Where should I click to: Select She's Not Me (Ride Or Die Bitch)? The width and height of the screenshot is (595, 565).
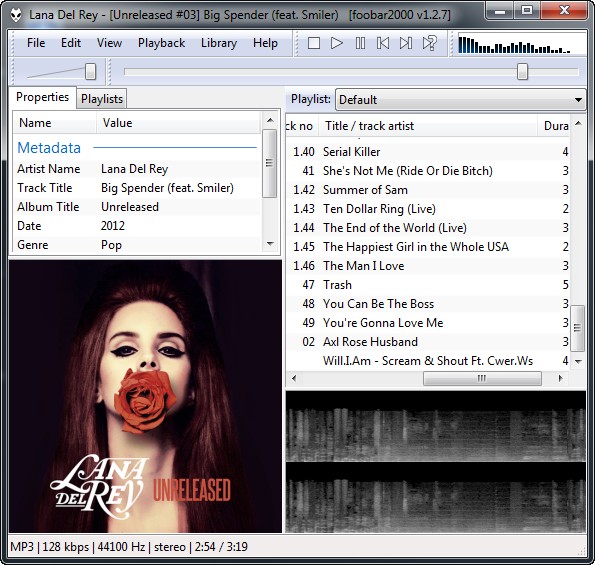[x=428, y=171]
